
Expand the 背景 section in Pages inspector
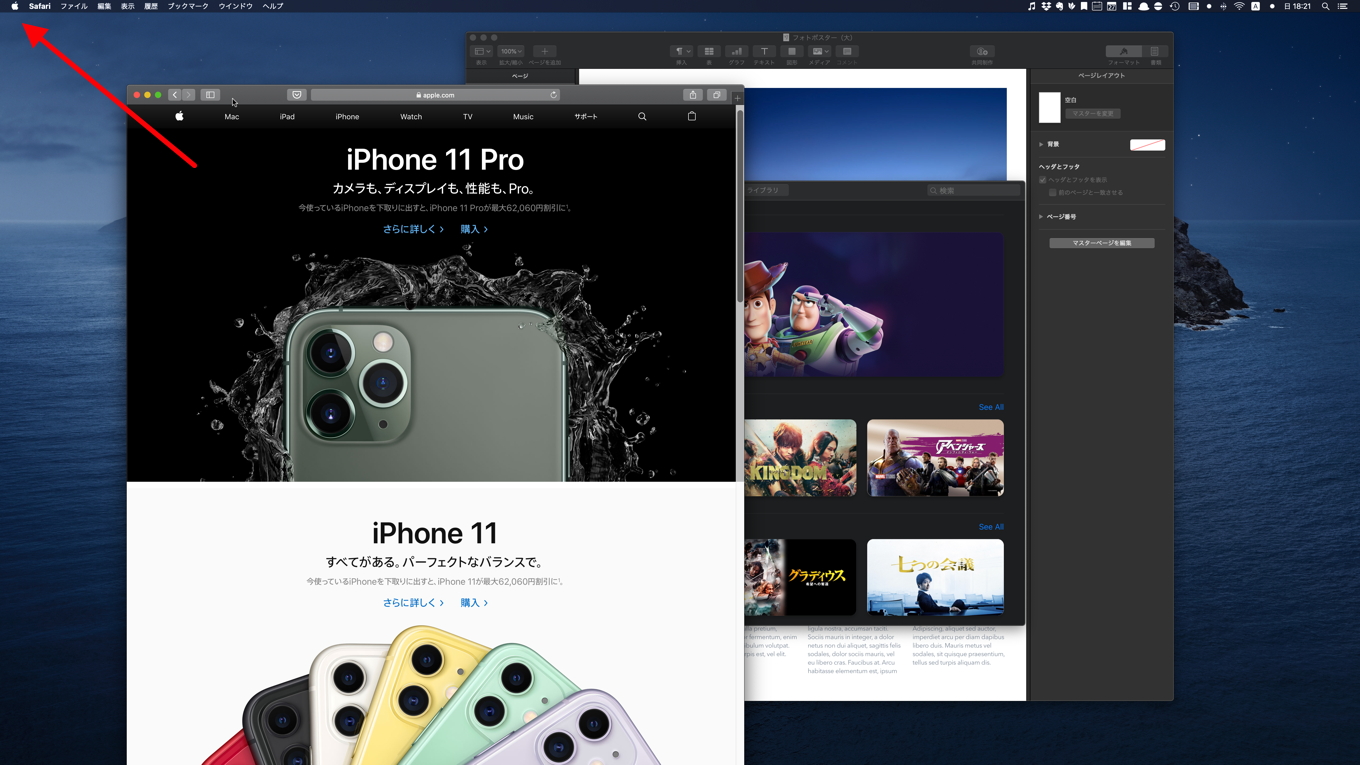point(1041,144)
